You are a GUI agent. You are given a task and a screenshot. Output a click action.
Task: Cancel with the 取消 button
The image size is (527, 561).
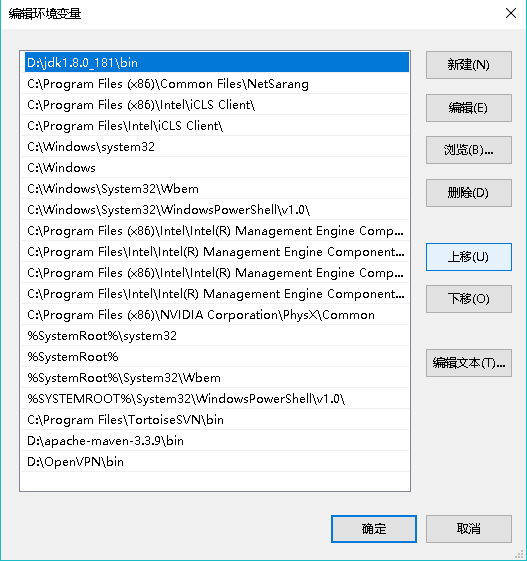tap(469, 529)
